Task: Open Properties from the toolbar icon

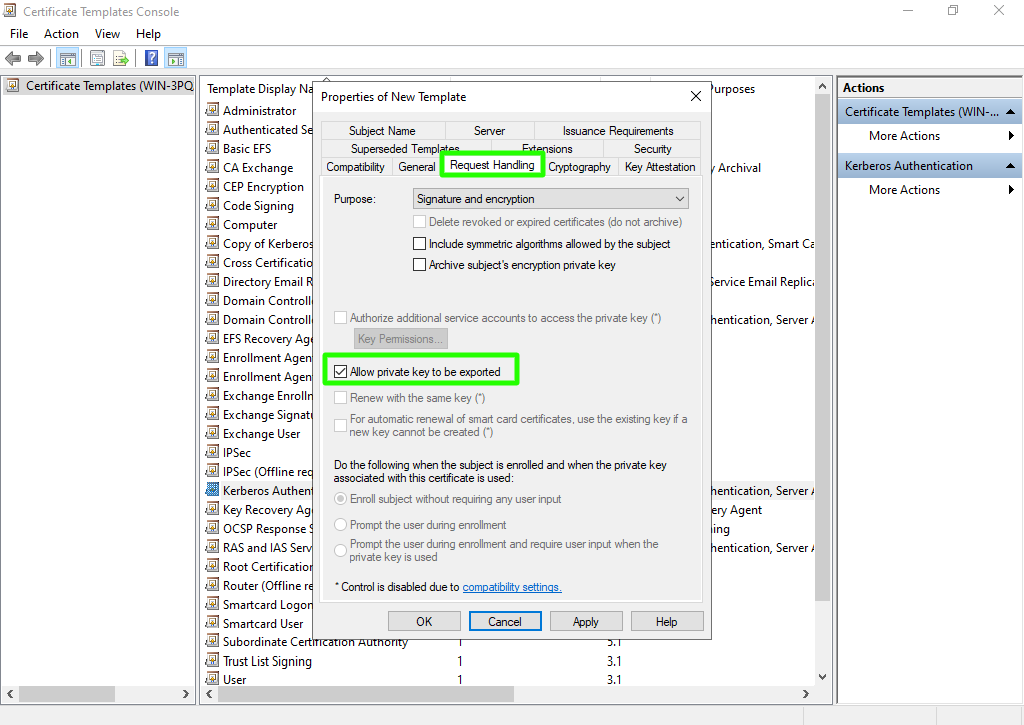Action: coord(97,59)
